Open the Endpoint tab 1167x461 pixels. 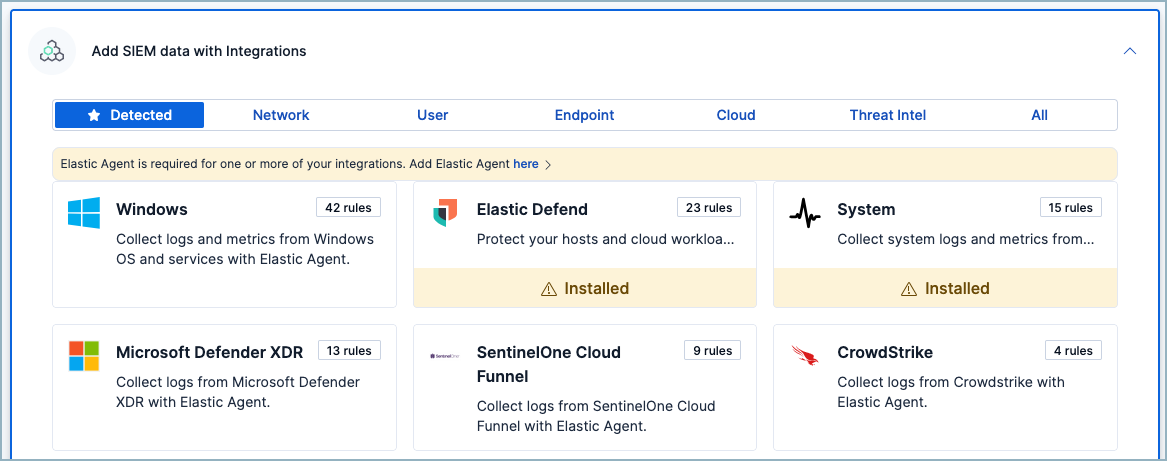[x=584, y=115]
